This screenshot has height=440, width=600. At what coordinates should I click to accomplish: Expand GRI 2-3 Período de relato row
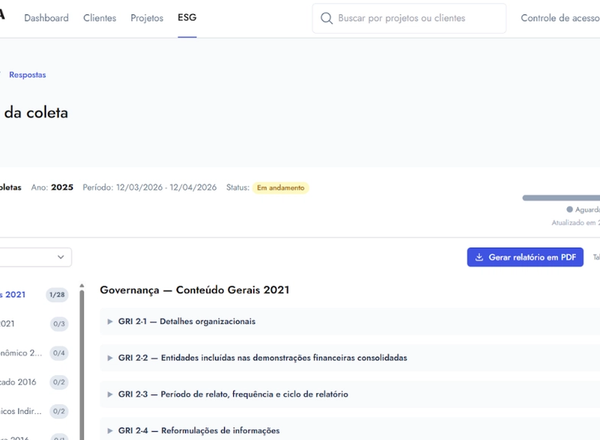tap(350, 394)
